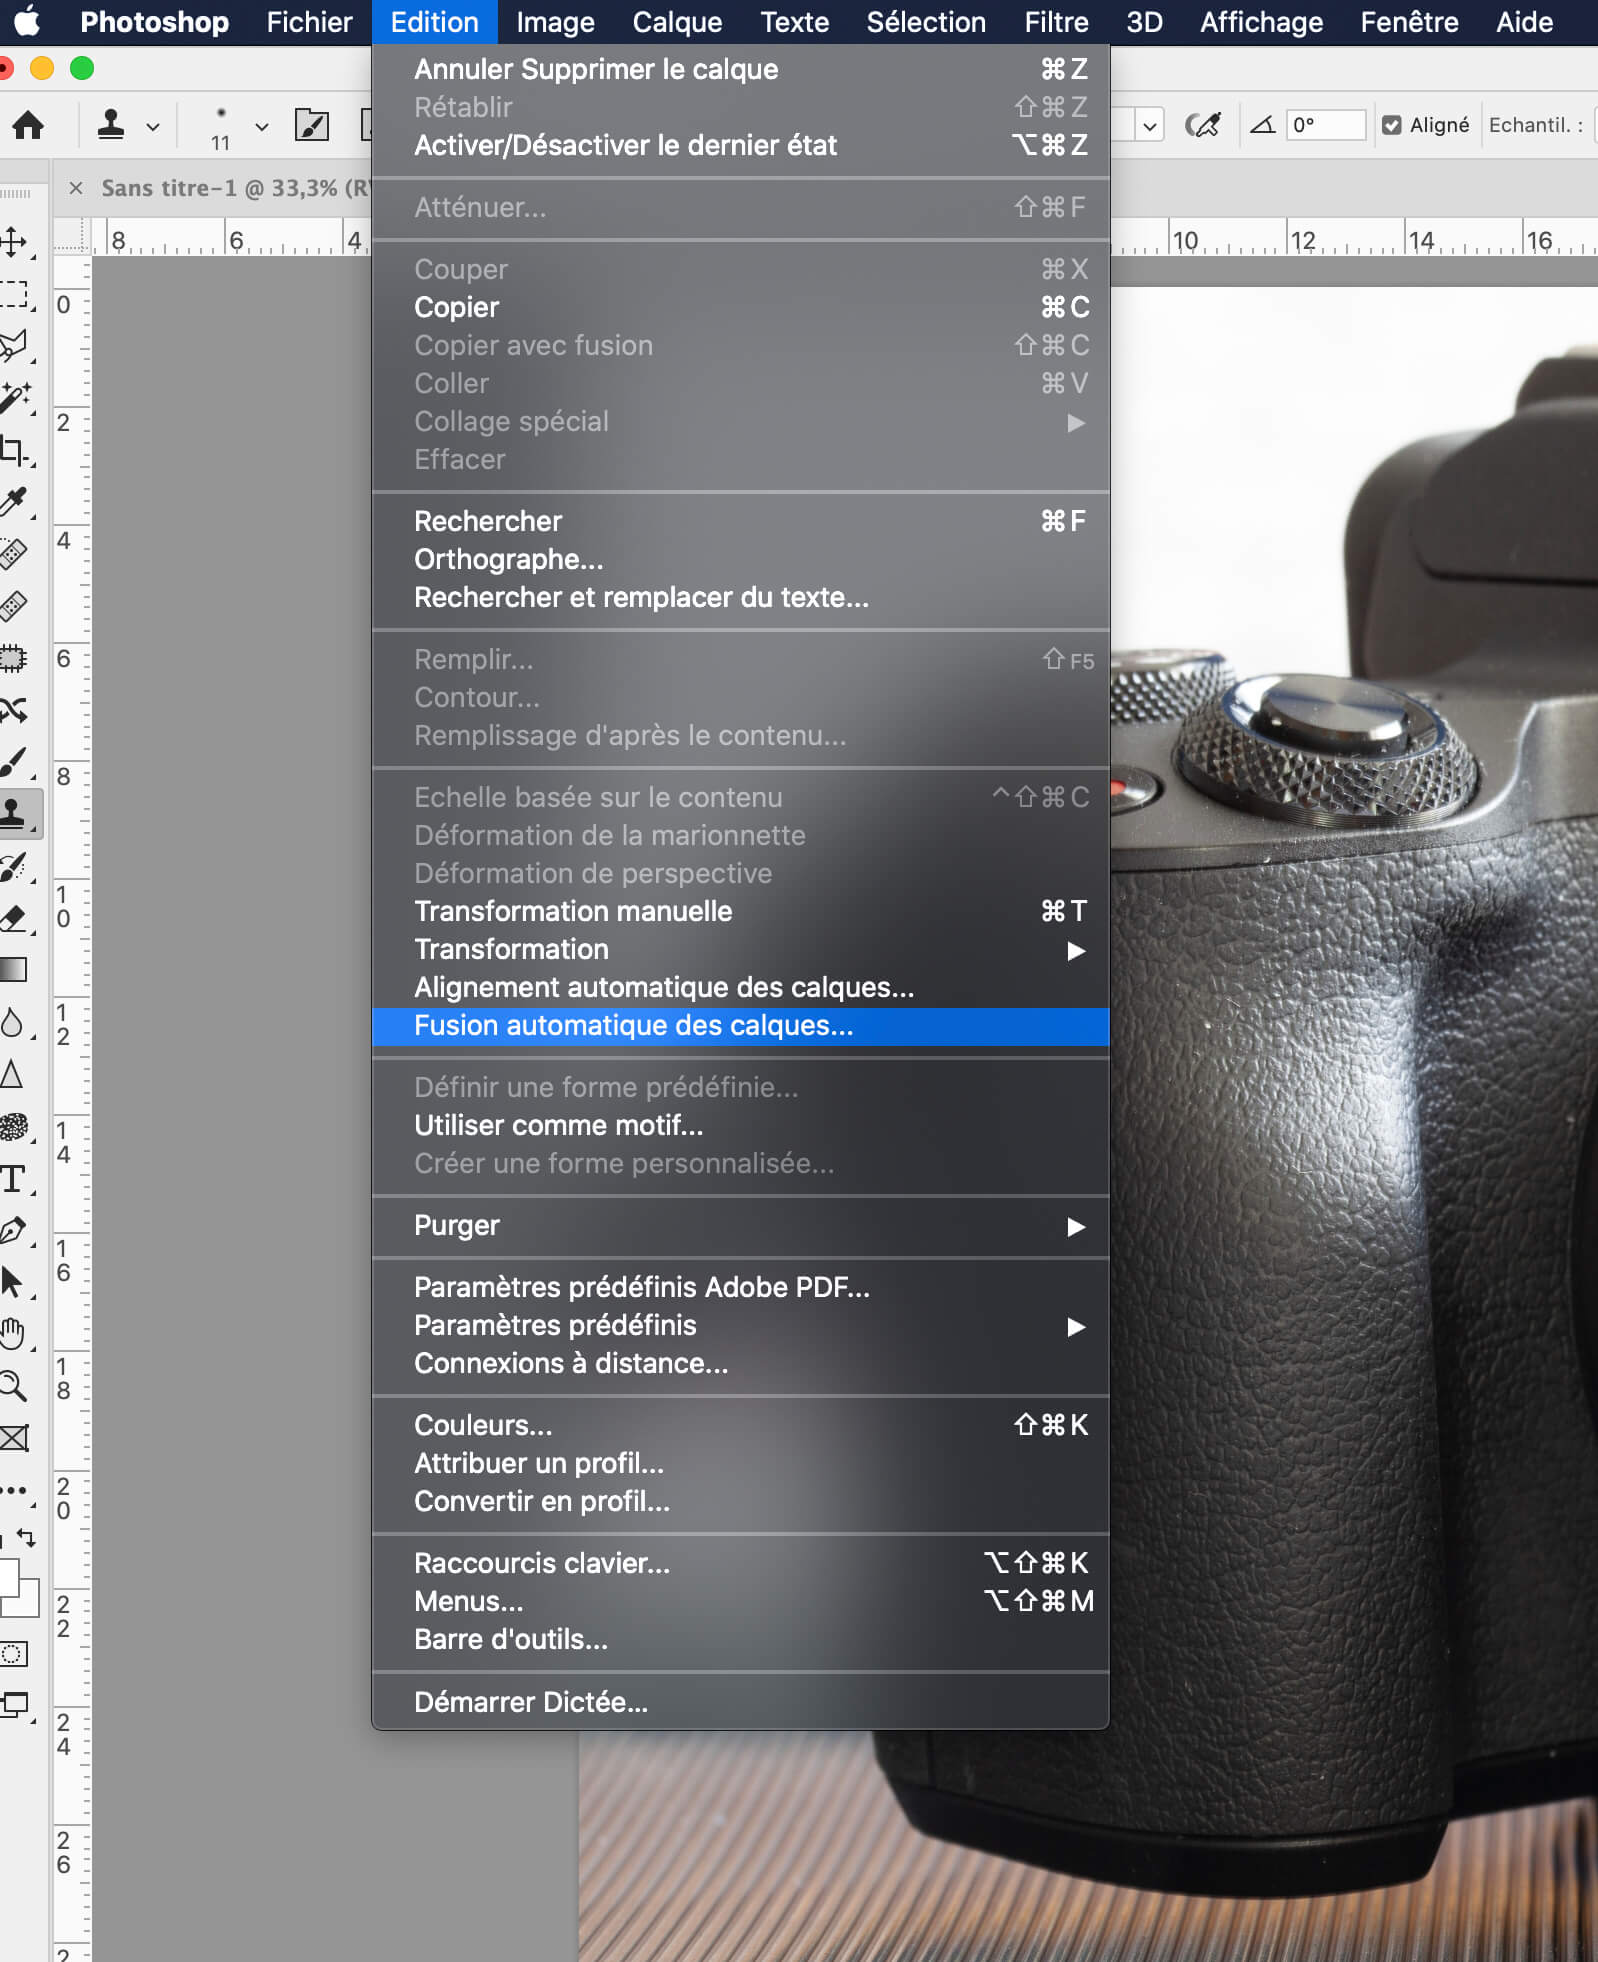Choose Rechercher in the Edition menu
This screenshot has width=1598, height=1962.
point(740,521)
